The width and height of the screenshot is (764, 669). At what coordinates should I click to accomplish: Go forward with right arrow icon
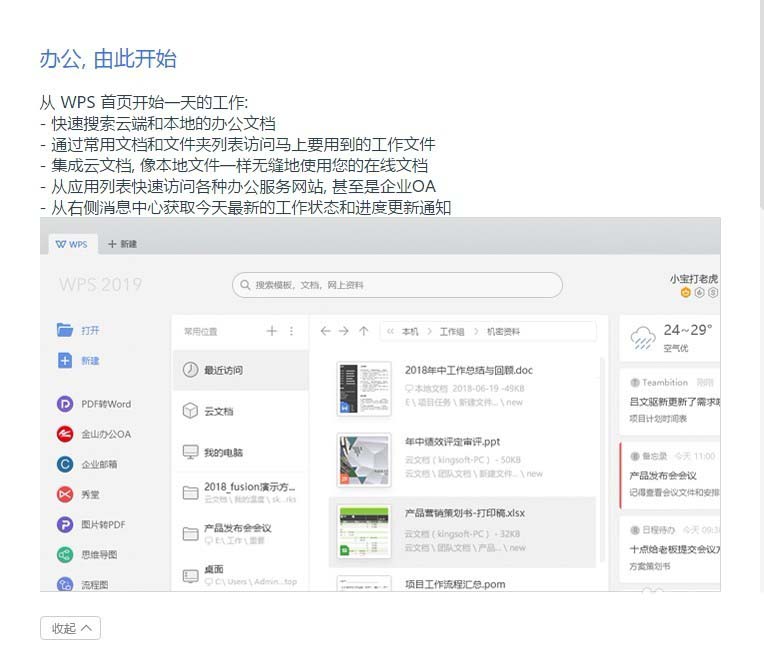click(344, 331)
